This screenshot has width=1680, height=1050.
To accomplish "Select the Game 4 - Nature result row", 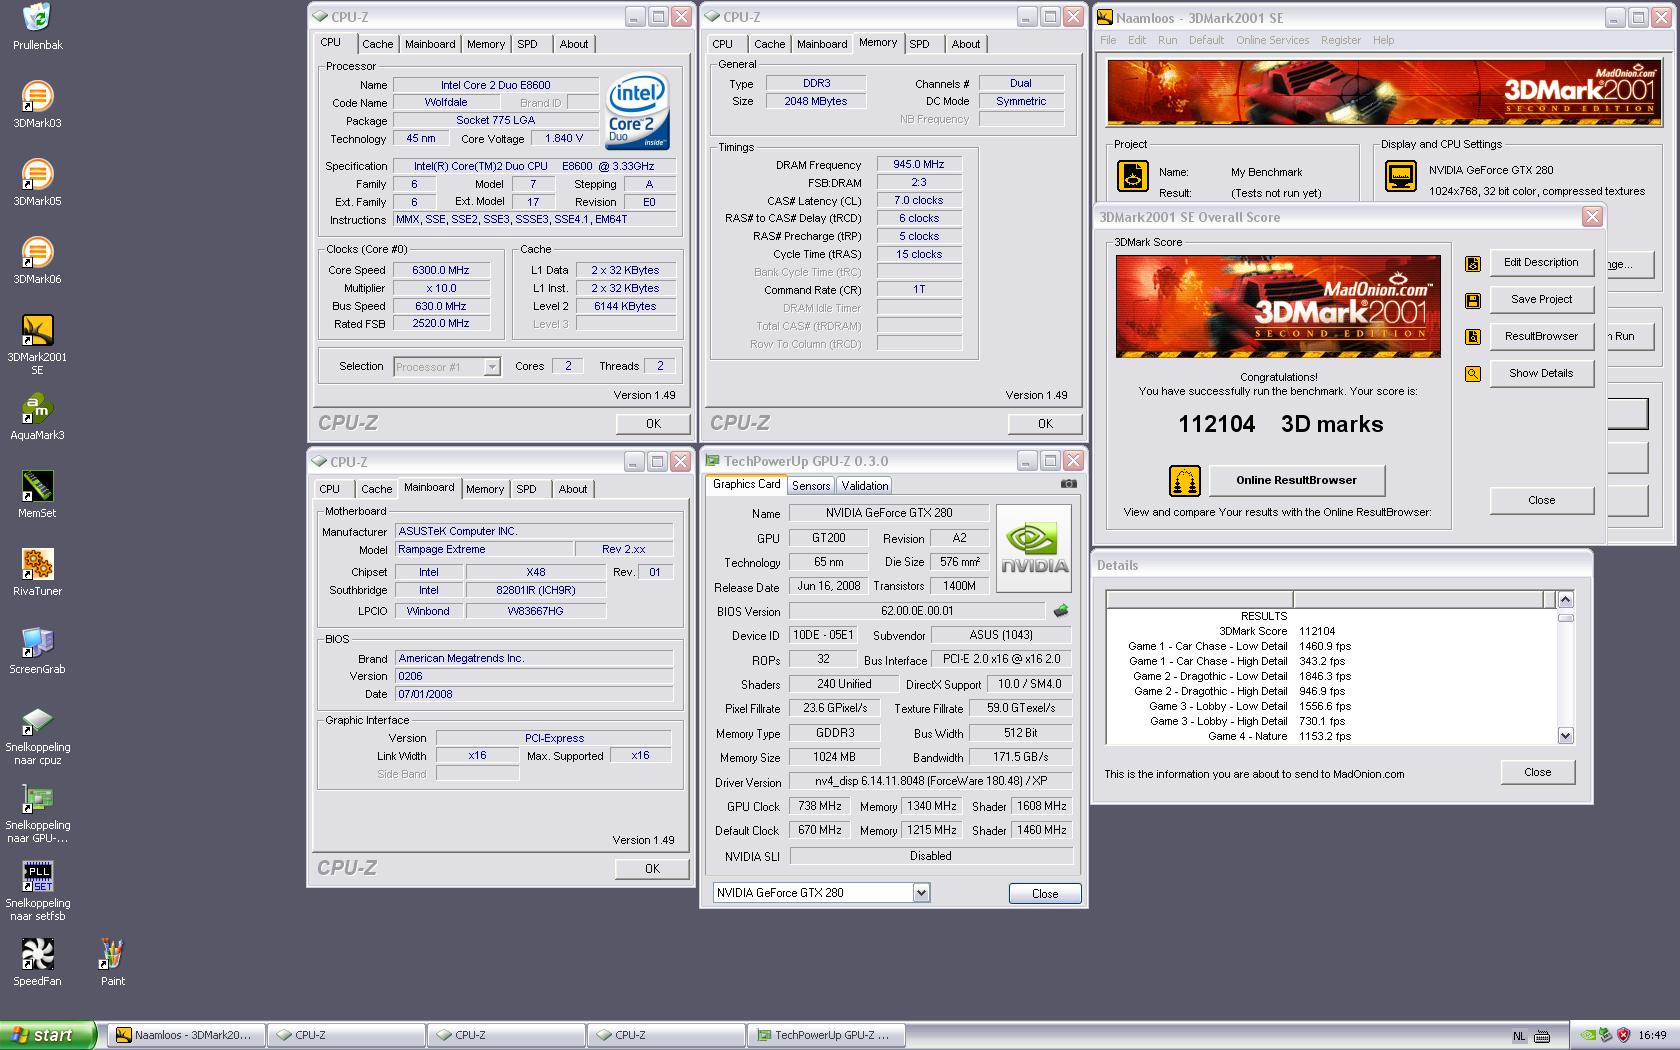I will click(x=1239, y=736).
